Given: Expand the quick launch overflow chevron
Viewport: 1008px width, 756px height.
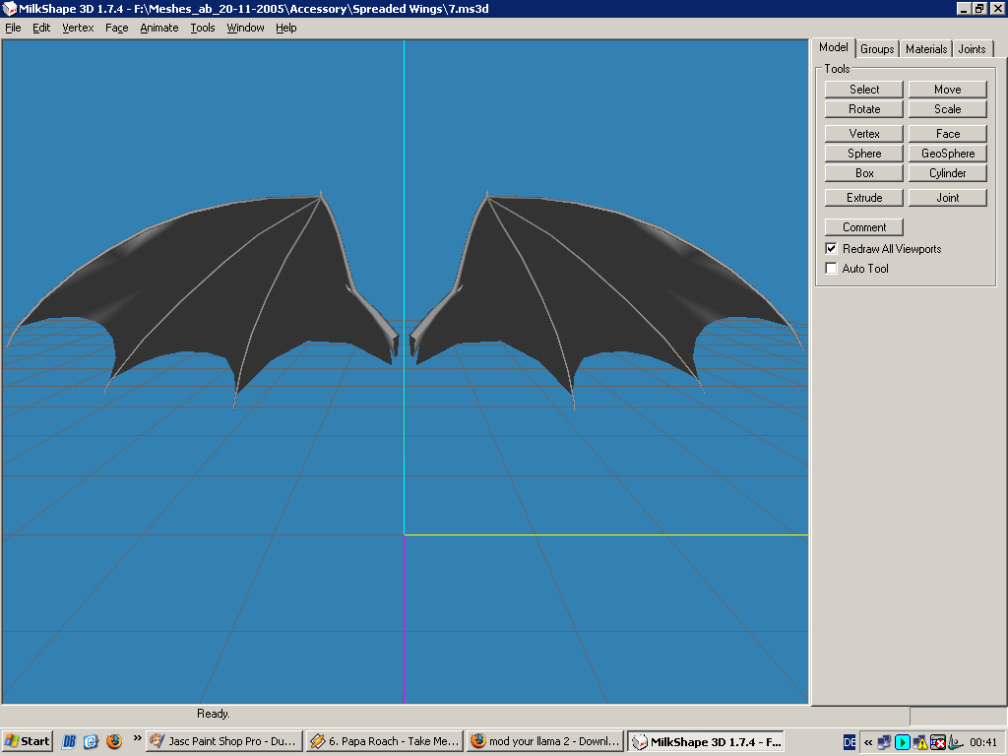Looking at the screenshot, I should pos(137,738).
